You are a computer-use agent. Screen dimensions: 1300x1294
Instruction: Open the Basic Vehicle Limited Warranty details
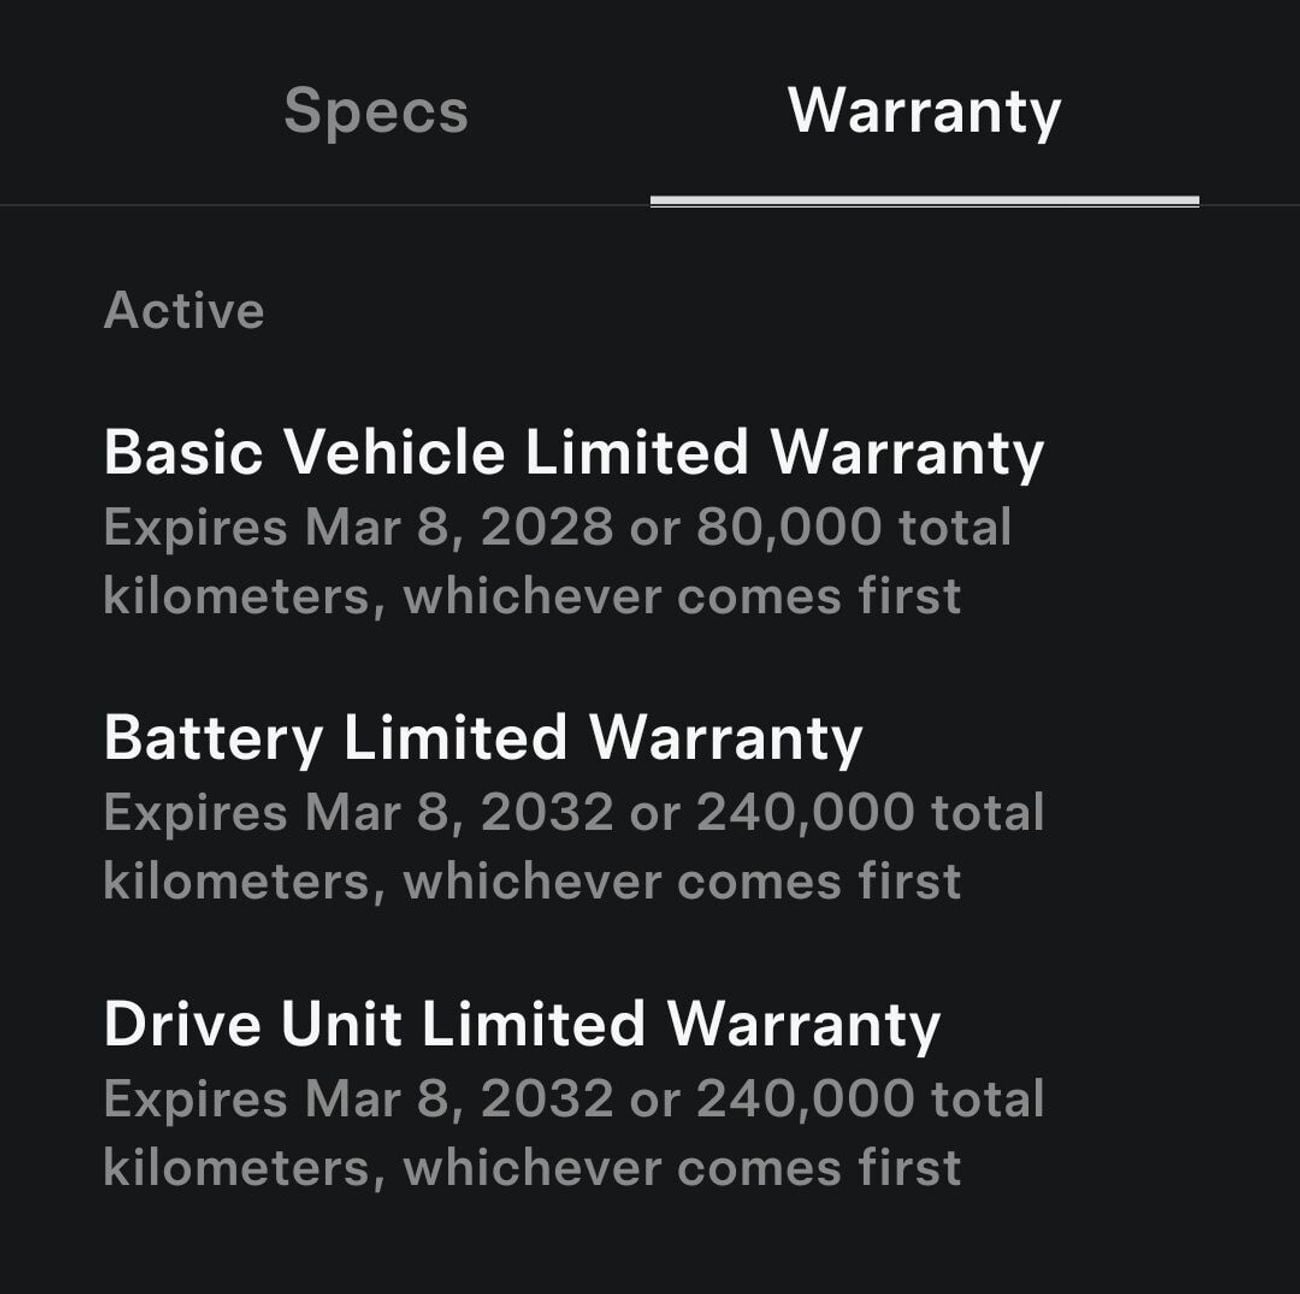(573, 455)
